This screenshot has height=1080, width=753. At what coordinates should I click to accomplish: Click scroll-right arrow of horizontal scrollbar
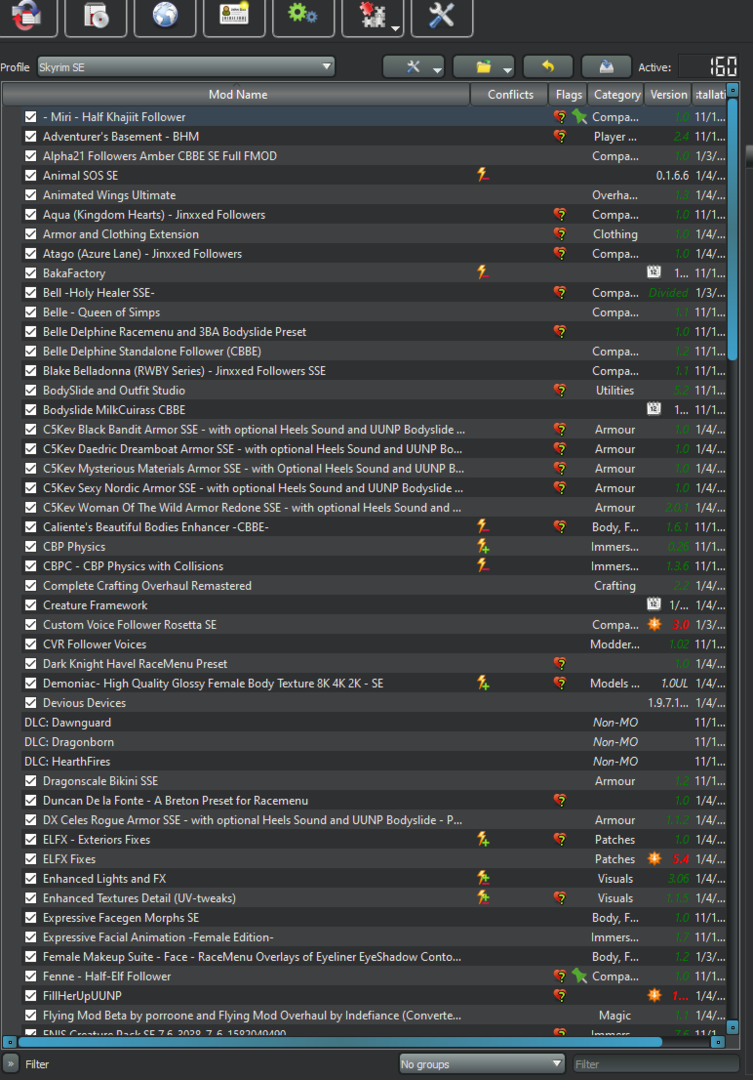tap(717, 1042)
